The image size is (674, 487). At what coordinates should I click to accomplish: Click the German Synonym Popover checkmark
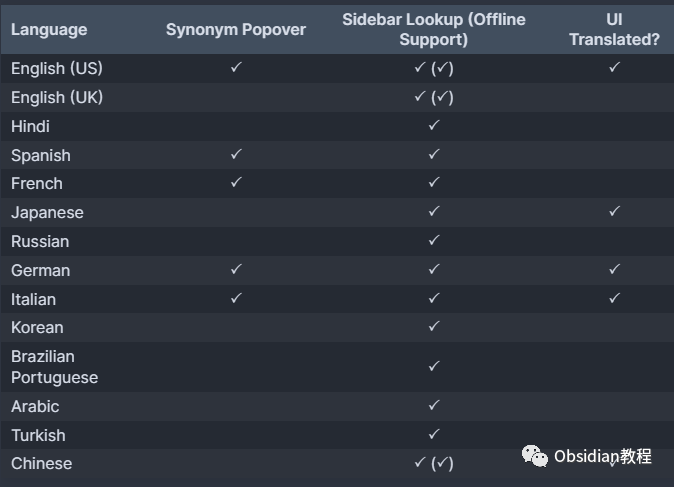(x=236, y=270)
